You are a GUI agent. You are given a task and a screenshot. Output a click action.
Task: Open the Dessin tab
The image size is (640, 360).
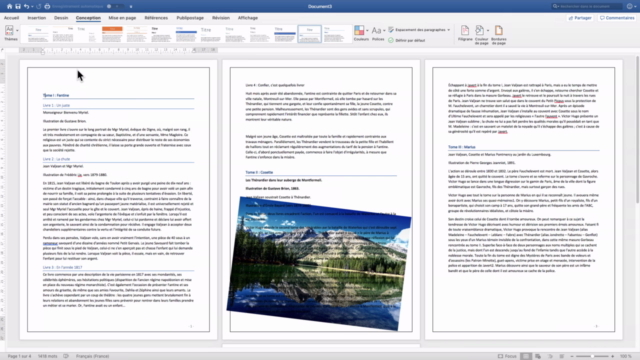coord(61,18)
